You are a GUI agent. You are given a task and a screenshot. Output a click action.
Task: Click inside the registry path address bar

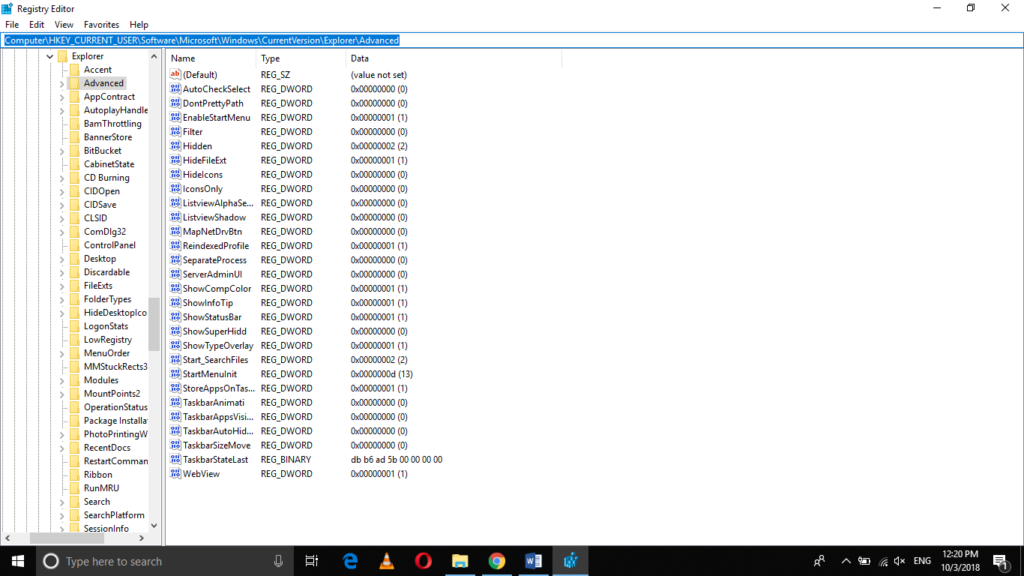[x=500, y=40]
